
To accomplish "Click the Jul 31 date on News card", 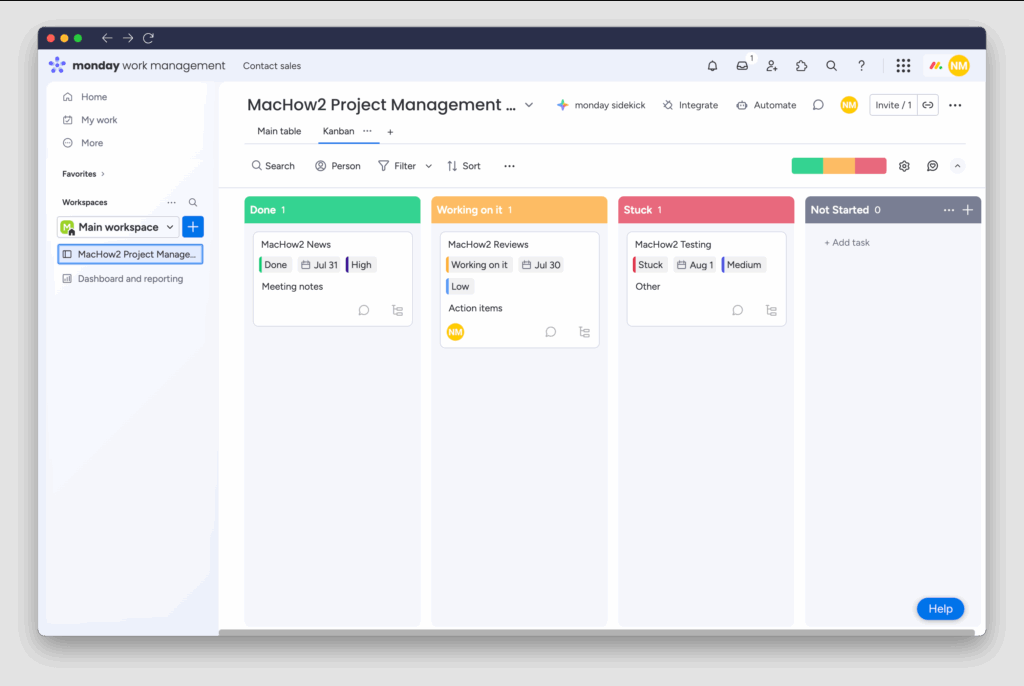I will [319, 265].
